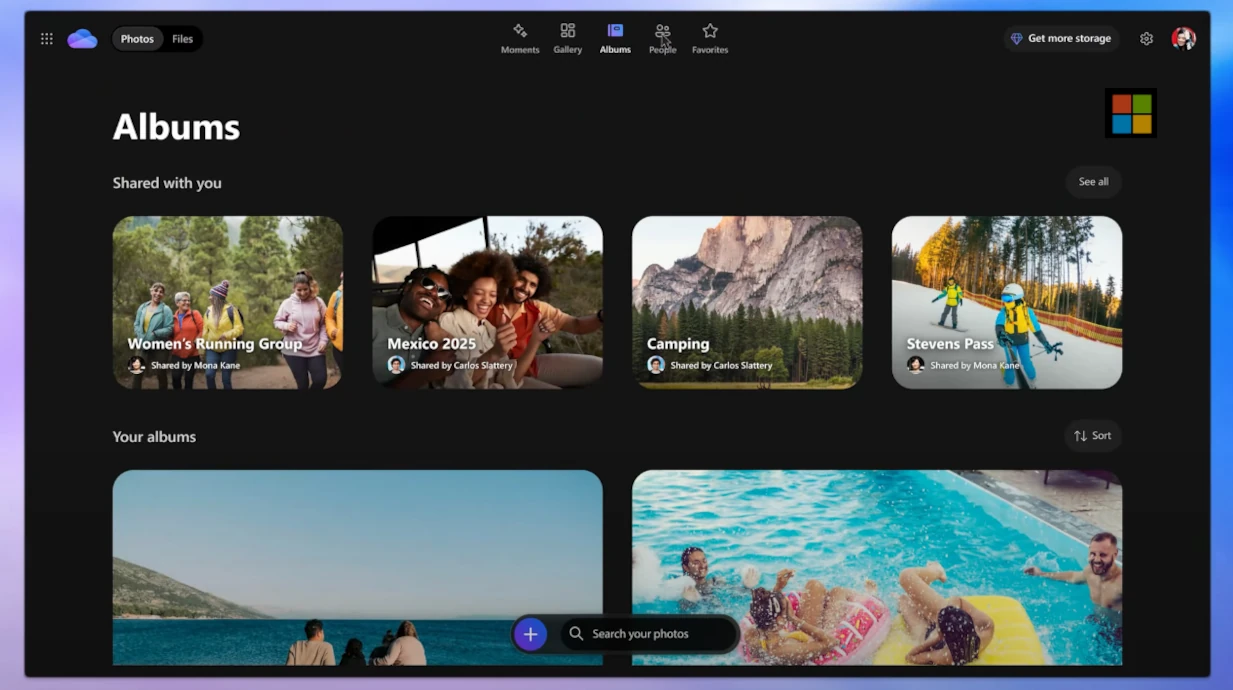This screenshot has width=1233, height=690.
Task: Select the Photos mode toggle
Action: tap(137, 39)
